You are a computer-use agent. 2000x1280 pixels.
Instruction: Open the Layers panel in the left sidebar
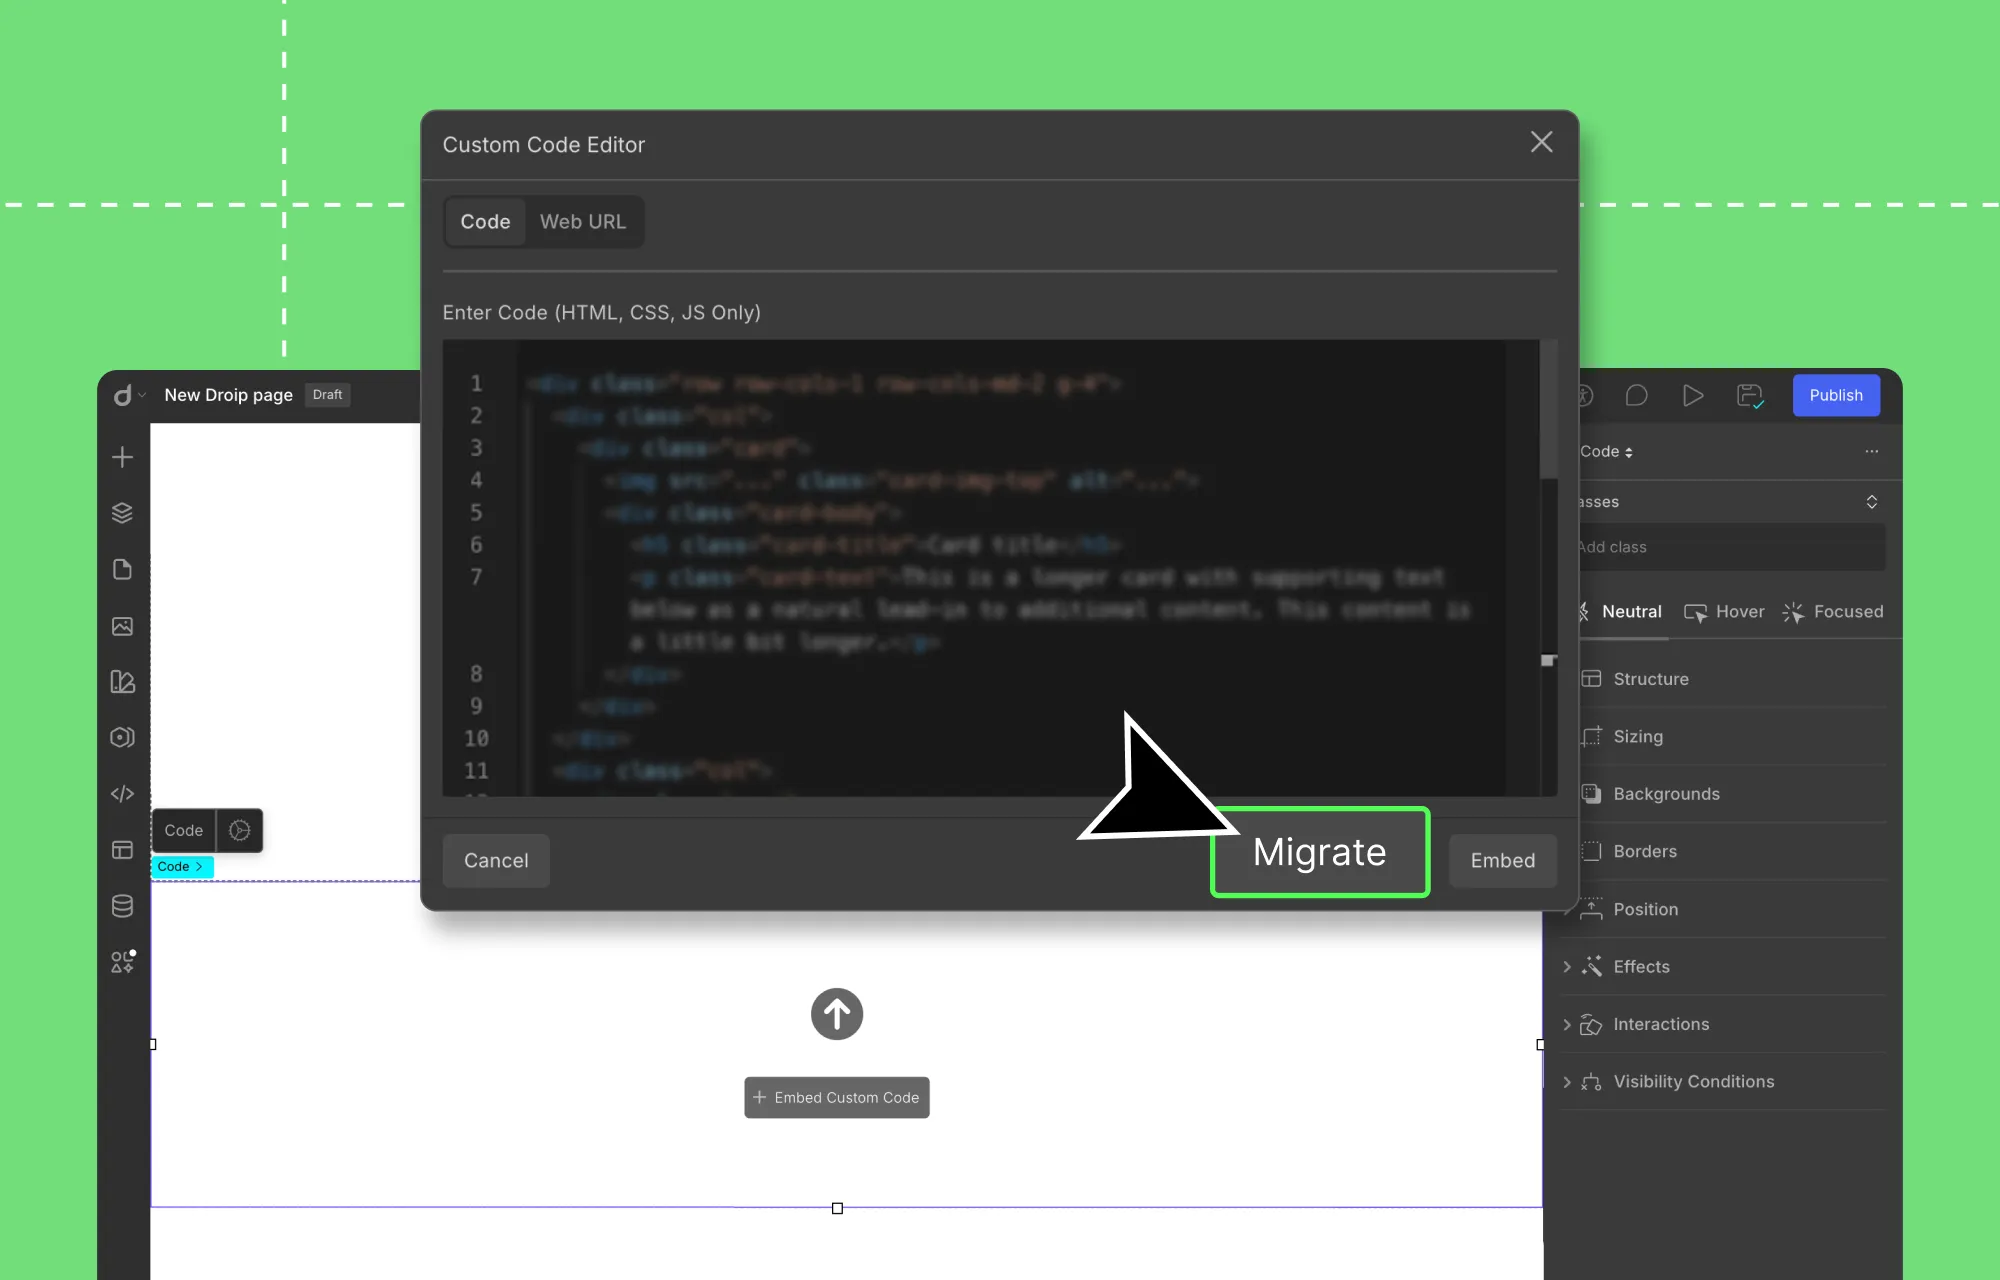[122, 512]
